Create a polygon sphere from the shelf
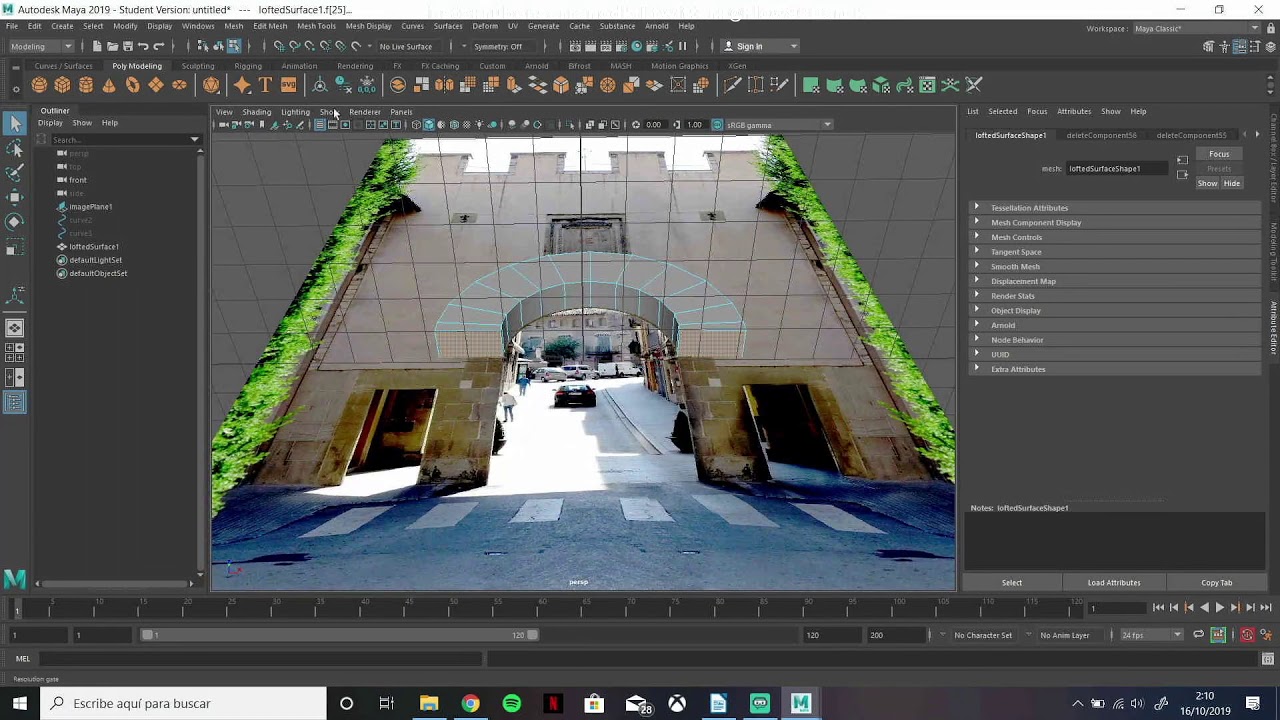Viewport: 1280px width, 720px height. pos(39,85)
